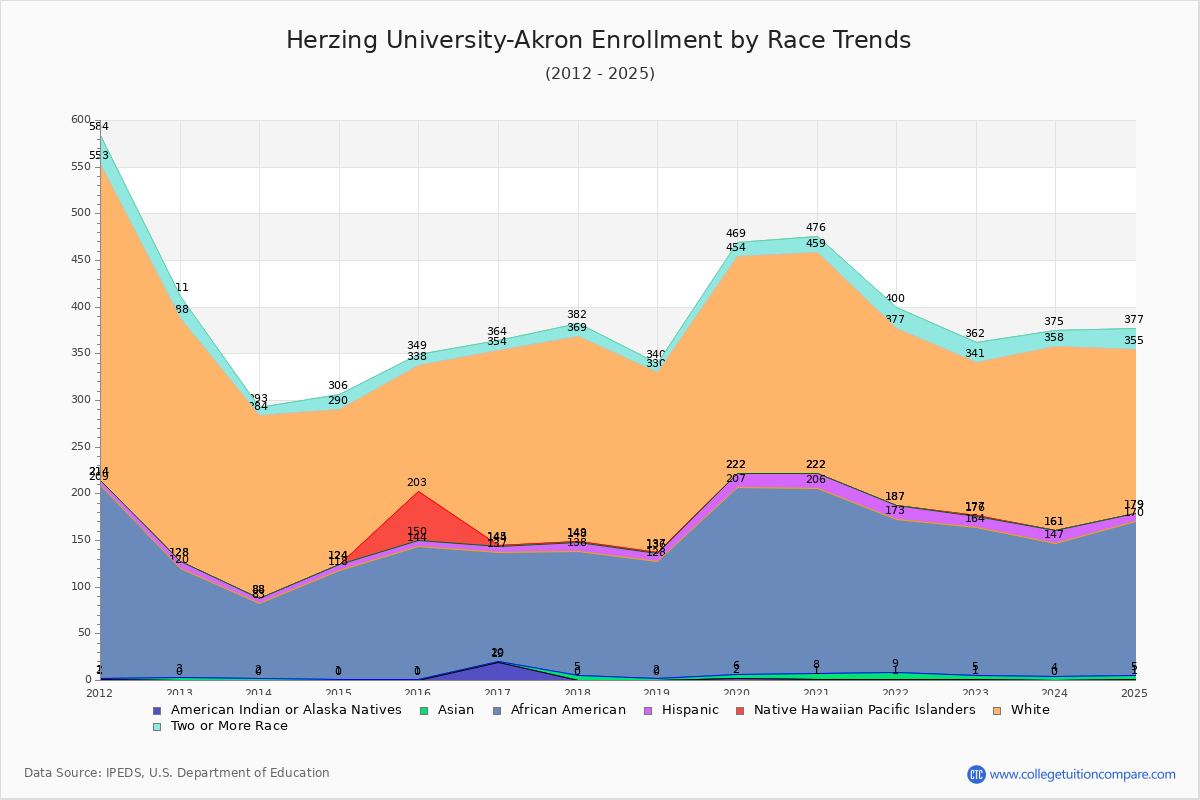This screenshot has width=1200, height=800.
Task: Toggle Hispanic series in legend
Action: point(680,710)
